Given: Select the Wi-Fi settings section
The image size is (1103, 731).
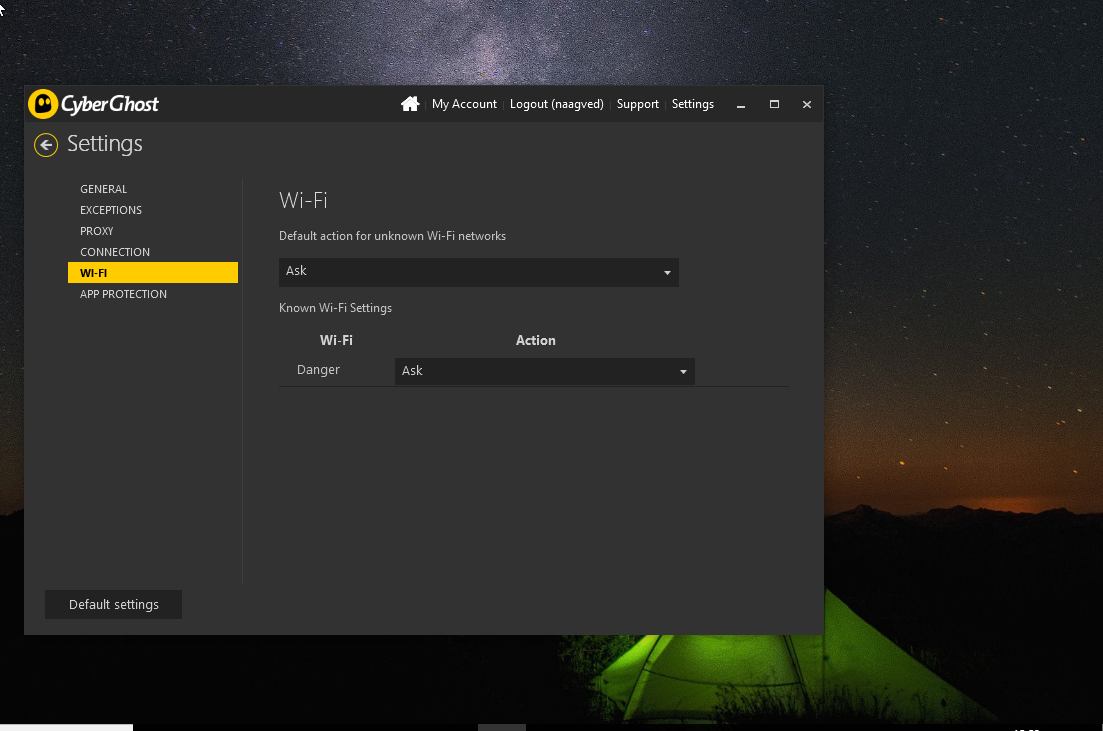Looking at the screenshot, I should point(153,273).
